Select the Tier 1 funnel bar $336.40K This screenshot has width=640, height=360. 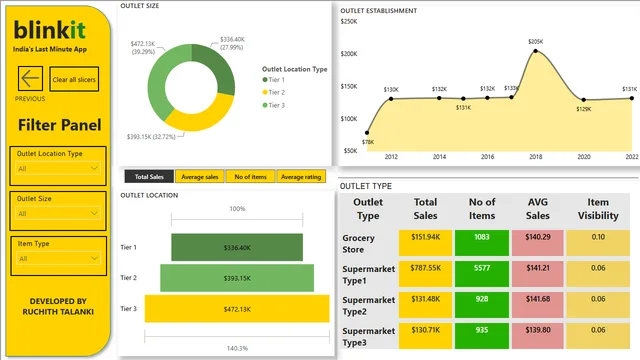coord(237,247)
